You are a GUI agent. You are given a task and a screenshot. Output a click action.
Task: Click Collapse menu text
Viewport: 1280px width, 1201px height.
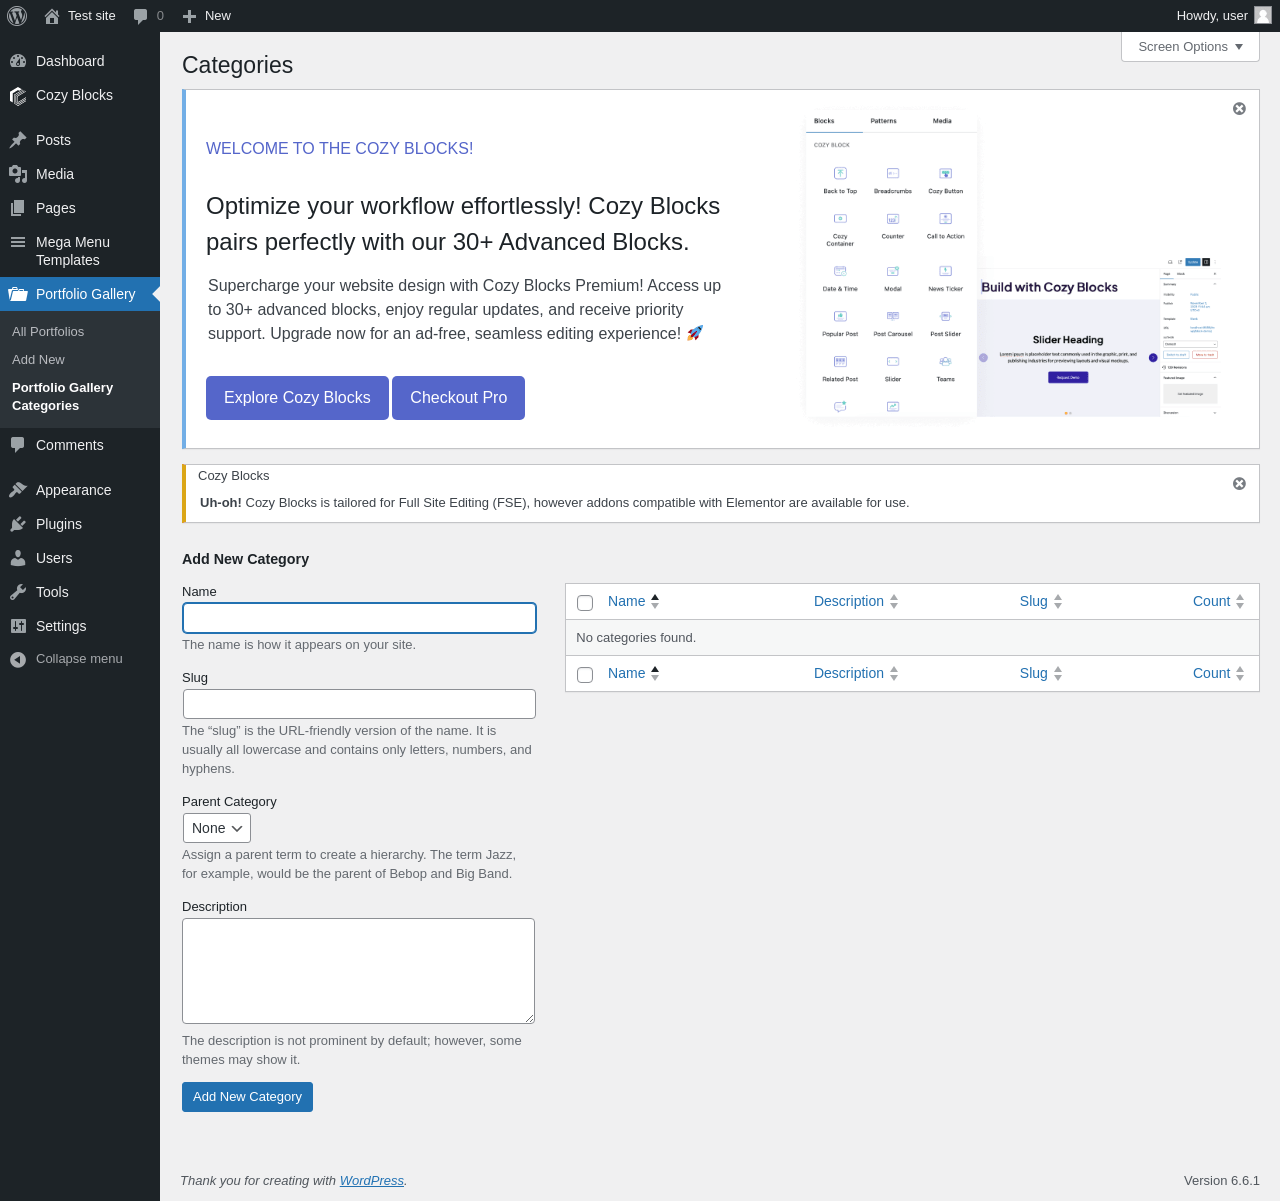(79, 659)
